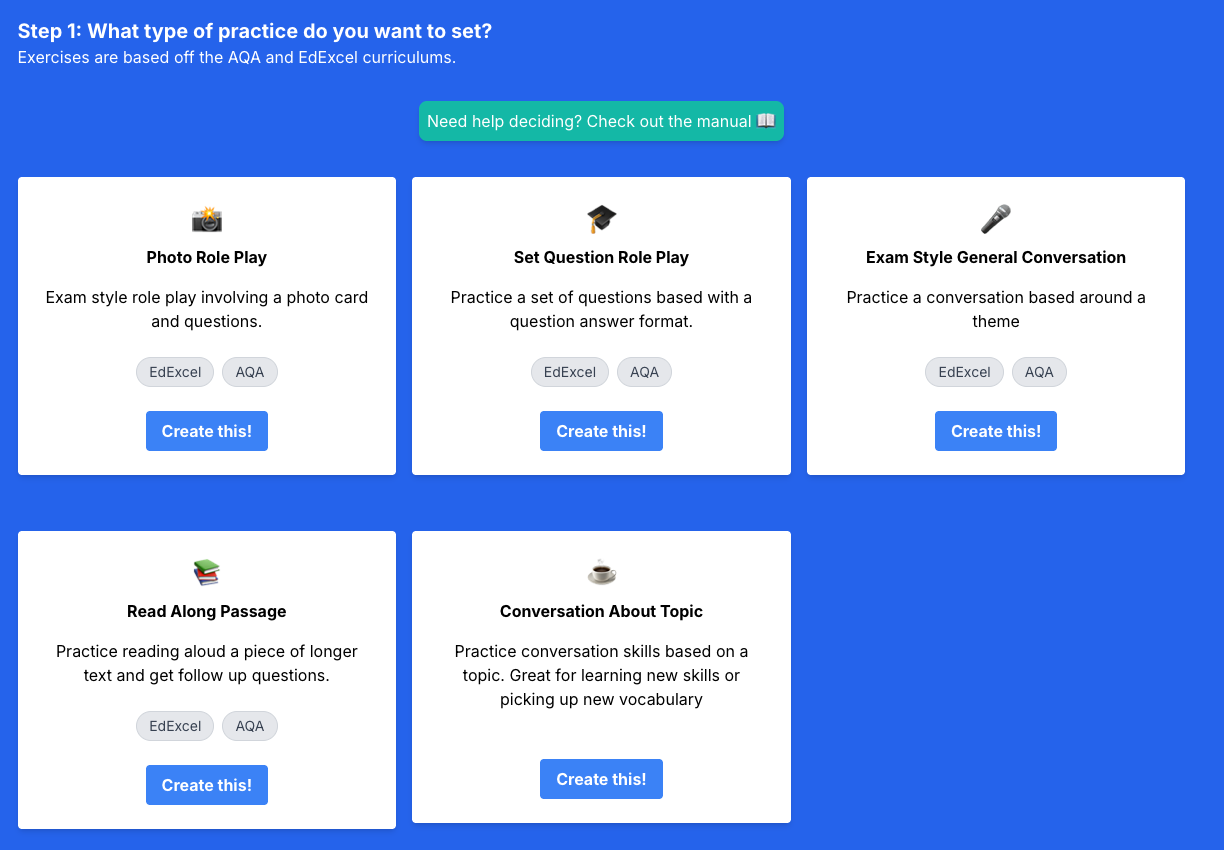Click the microphone icon
The image size is (1224, 850).
996,219
